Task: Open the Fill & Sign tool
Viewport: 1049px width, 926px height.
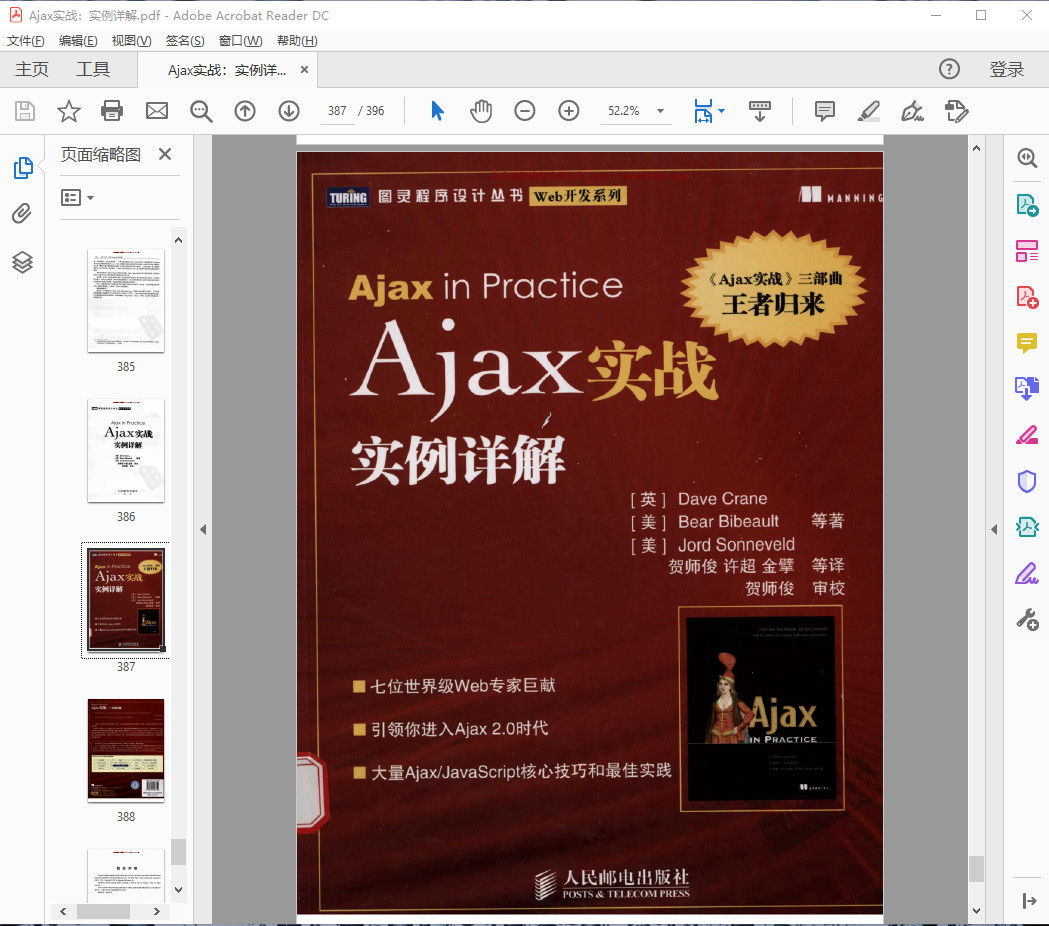Action: [1026, 572]
